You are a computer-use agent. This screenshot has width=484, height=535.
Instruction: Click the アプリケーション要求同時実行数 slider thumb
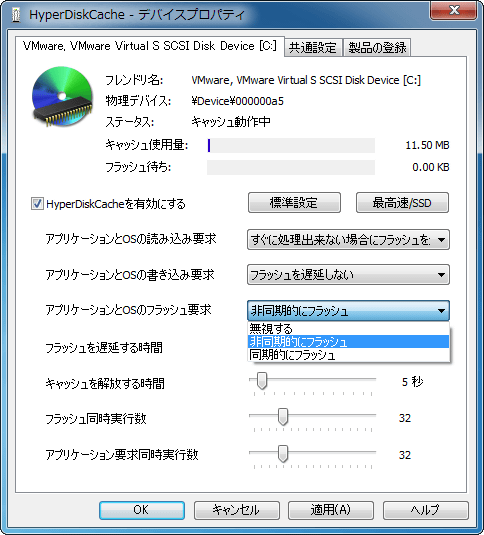(x=283, y=453)
